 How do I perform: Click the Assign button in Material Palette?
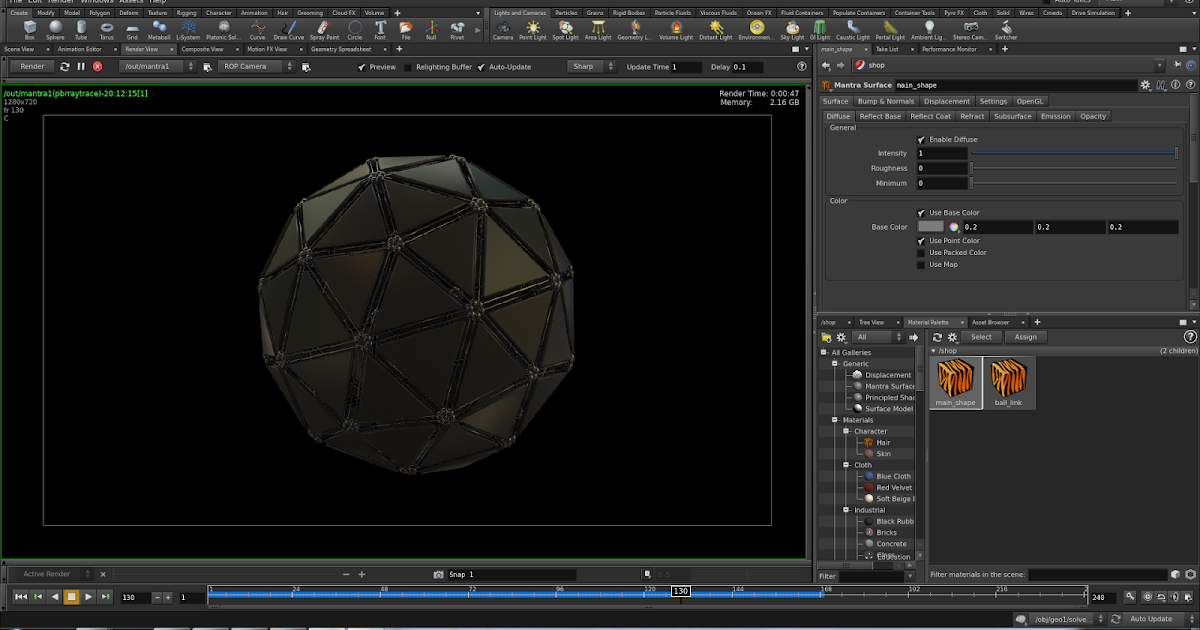1026,337
